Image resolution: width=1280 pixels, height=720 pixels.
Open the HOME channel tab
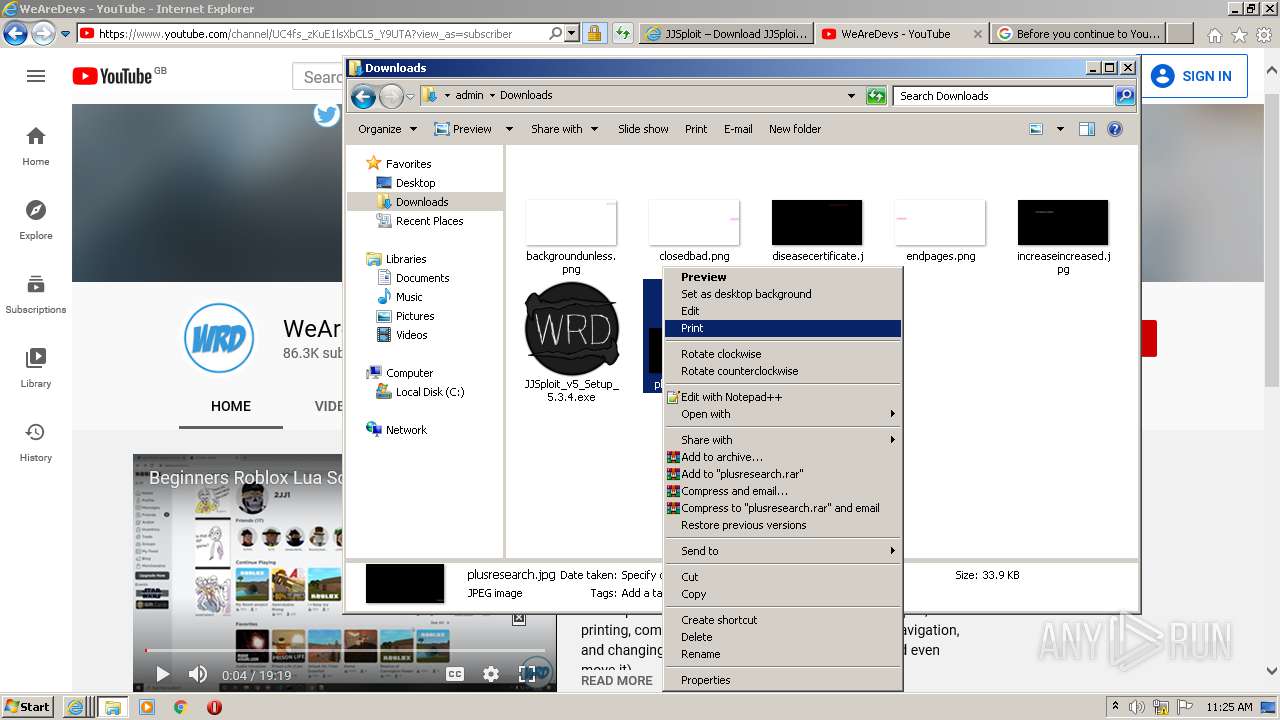231,406
